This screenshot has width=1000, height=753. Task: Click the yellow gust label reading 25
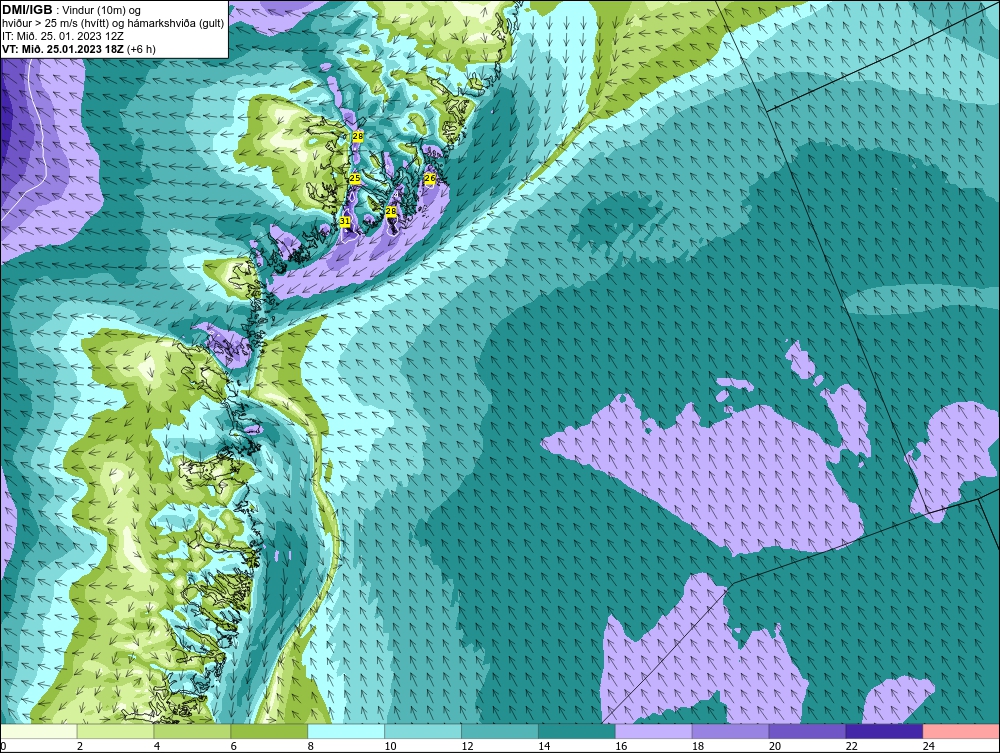point(355,179)
